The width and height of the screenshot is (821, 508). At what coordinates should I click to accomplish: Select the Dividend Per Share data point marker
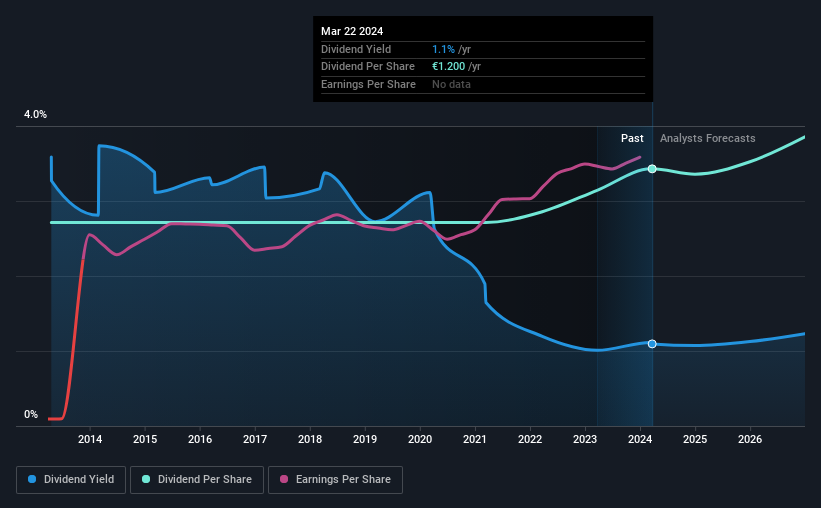pos(652,169)
